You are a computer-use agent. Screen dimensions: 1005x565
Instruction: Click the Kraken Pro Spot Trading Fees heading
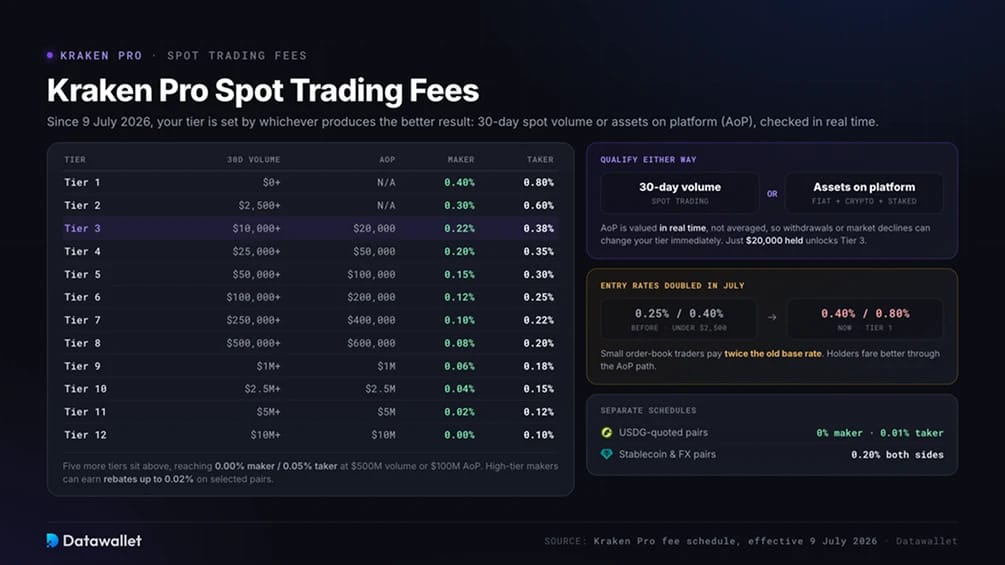[x=263, y=90]
